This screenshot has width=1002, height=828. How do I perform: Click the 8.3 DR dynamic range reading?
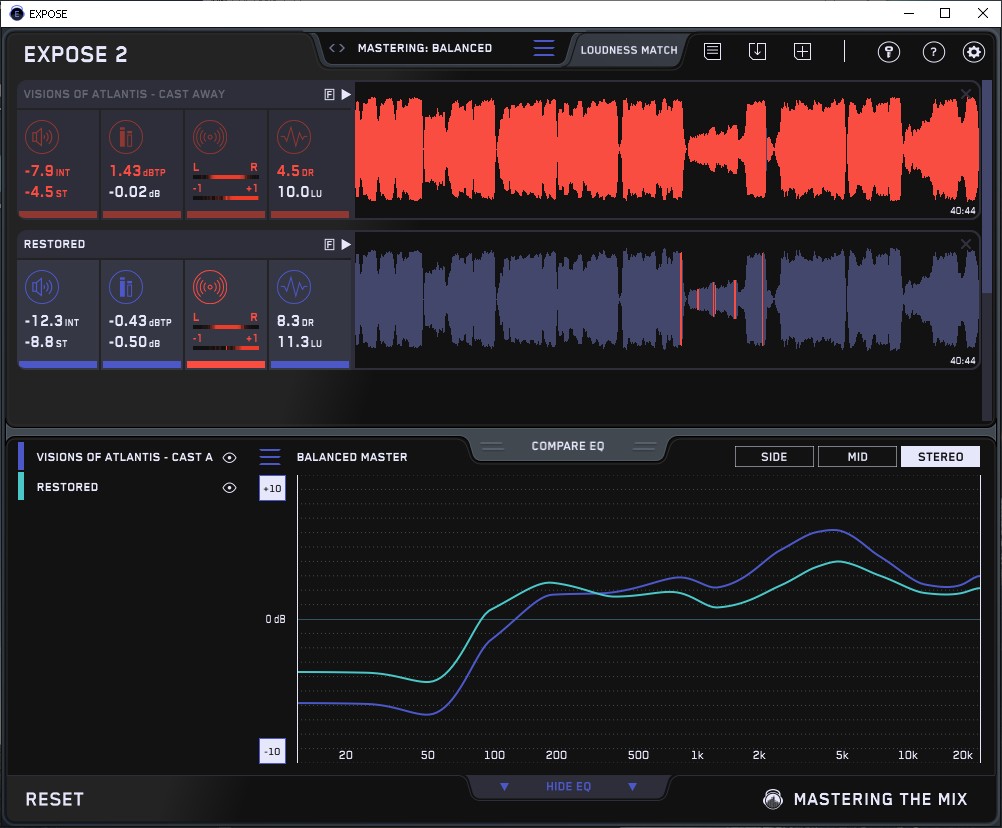coord(295,321)
